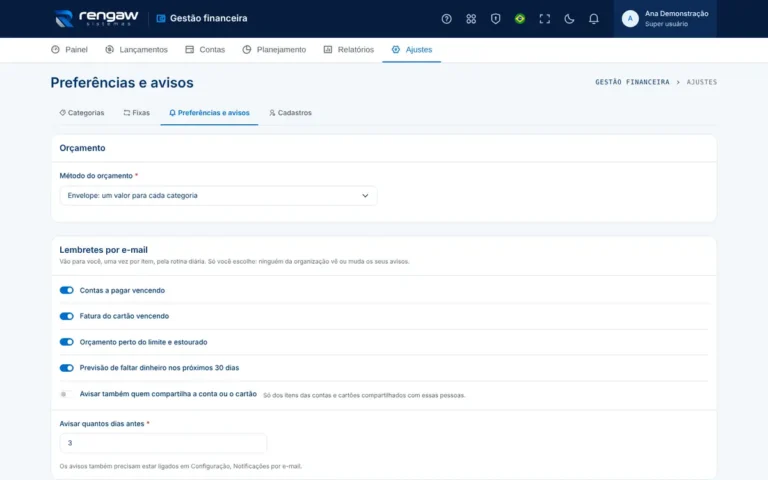
Task: Open the Contas menu
Action: pos(205,49)
